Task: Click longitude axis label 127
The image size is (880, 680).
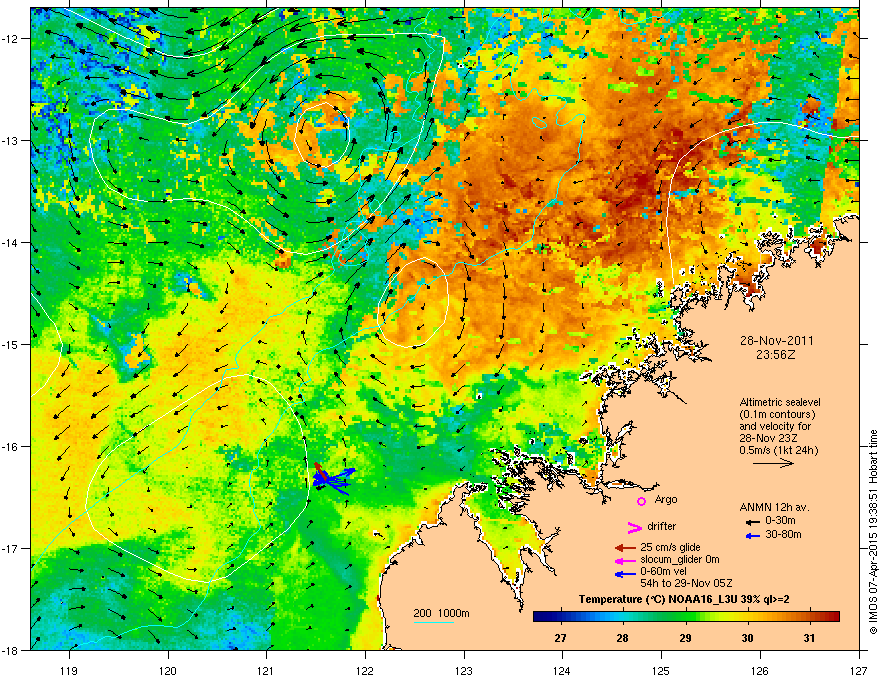Action: point(859,671)
